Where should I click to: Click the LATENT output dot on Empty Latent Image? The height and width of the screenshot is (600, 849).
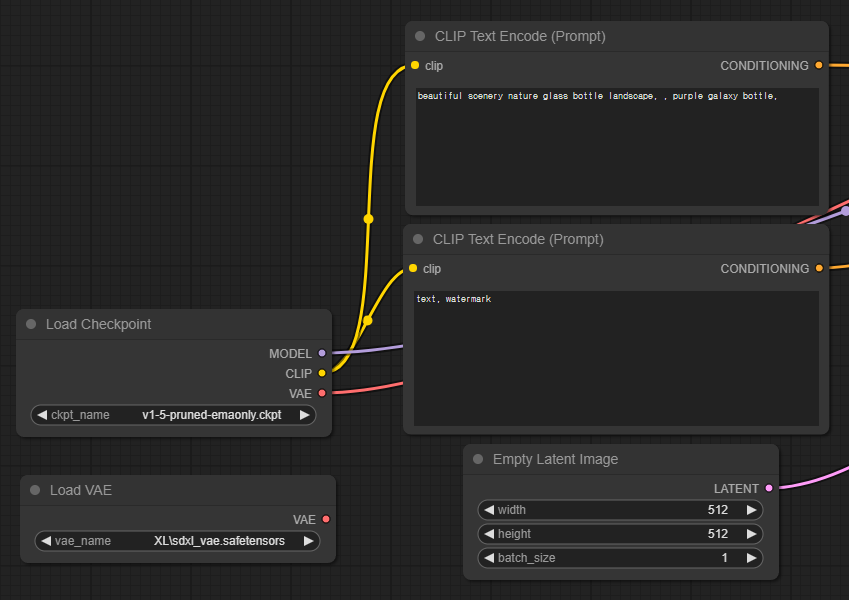point(767,488)
